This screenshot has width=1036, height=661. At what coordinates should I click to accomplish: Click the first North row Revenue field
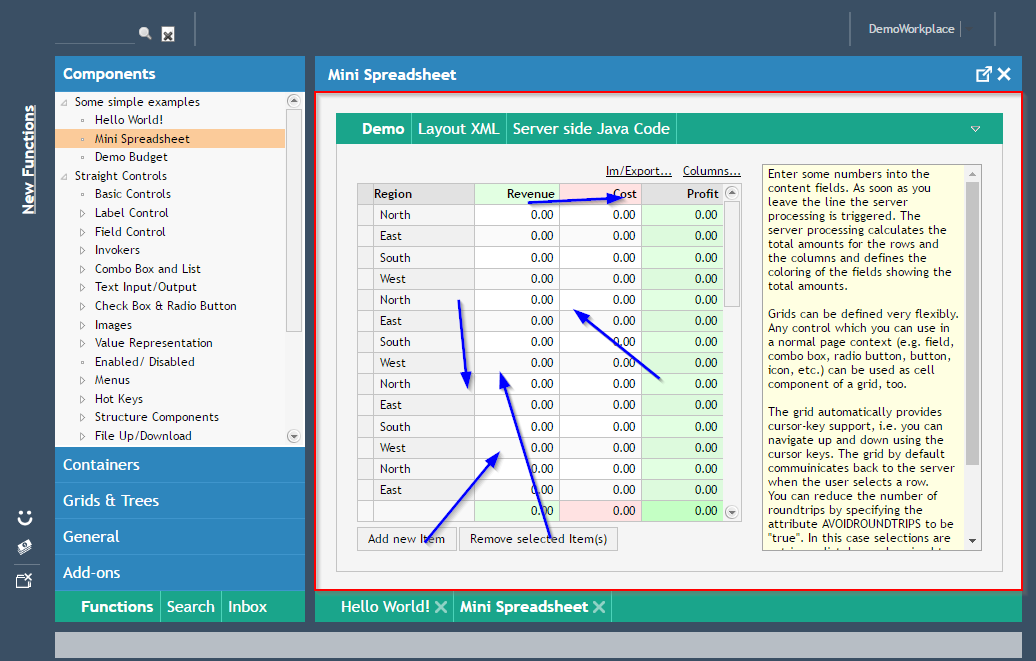pos(516,215)
